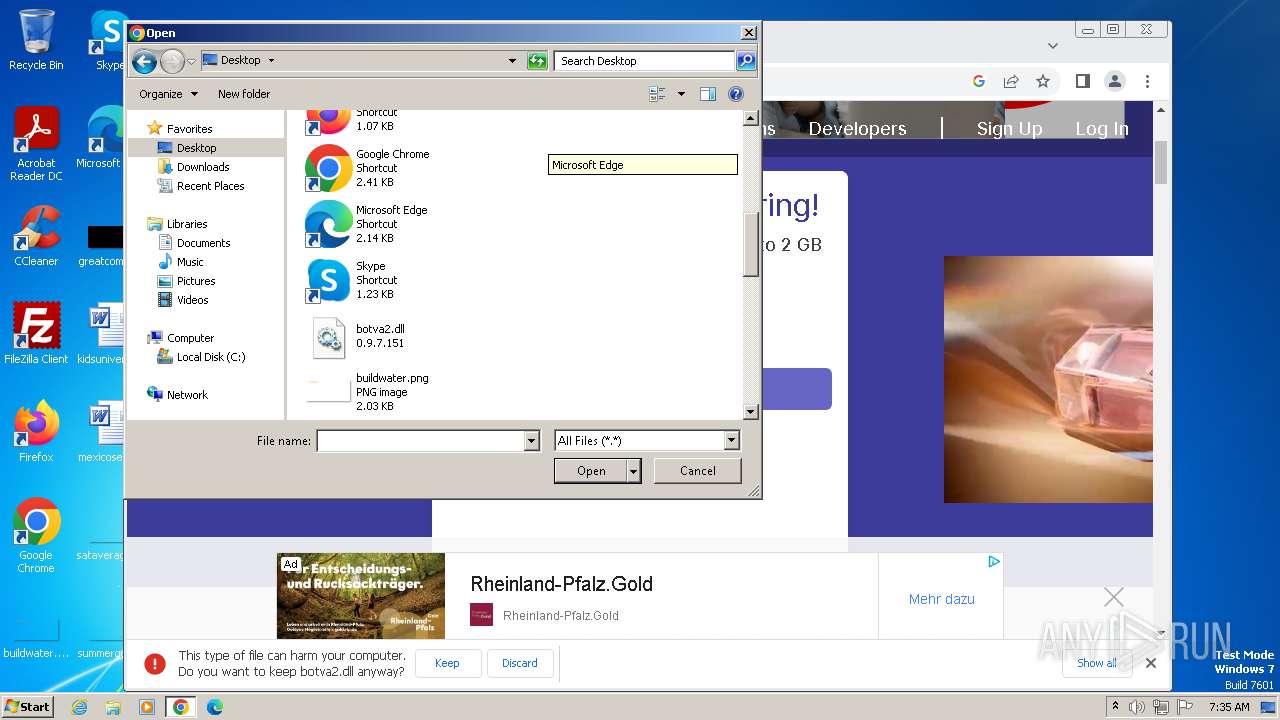Click Google icon in Chrome address bar
This screenshot has height=720, width=1280.
click(979, 81)
